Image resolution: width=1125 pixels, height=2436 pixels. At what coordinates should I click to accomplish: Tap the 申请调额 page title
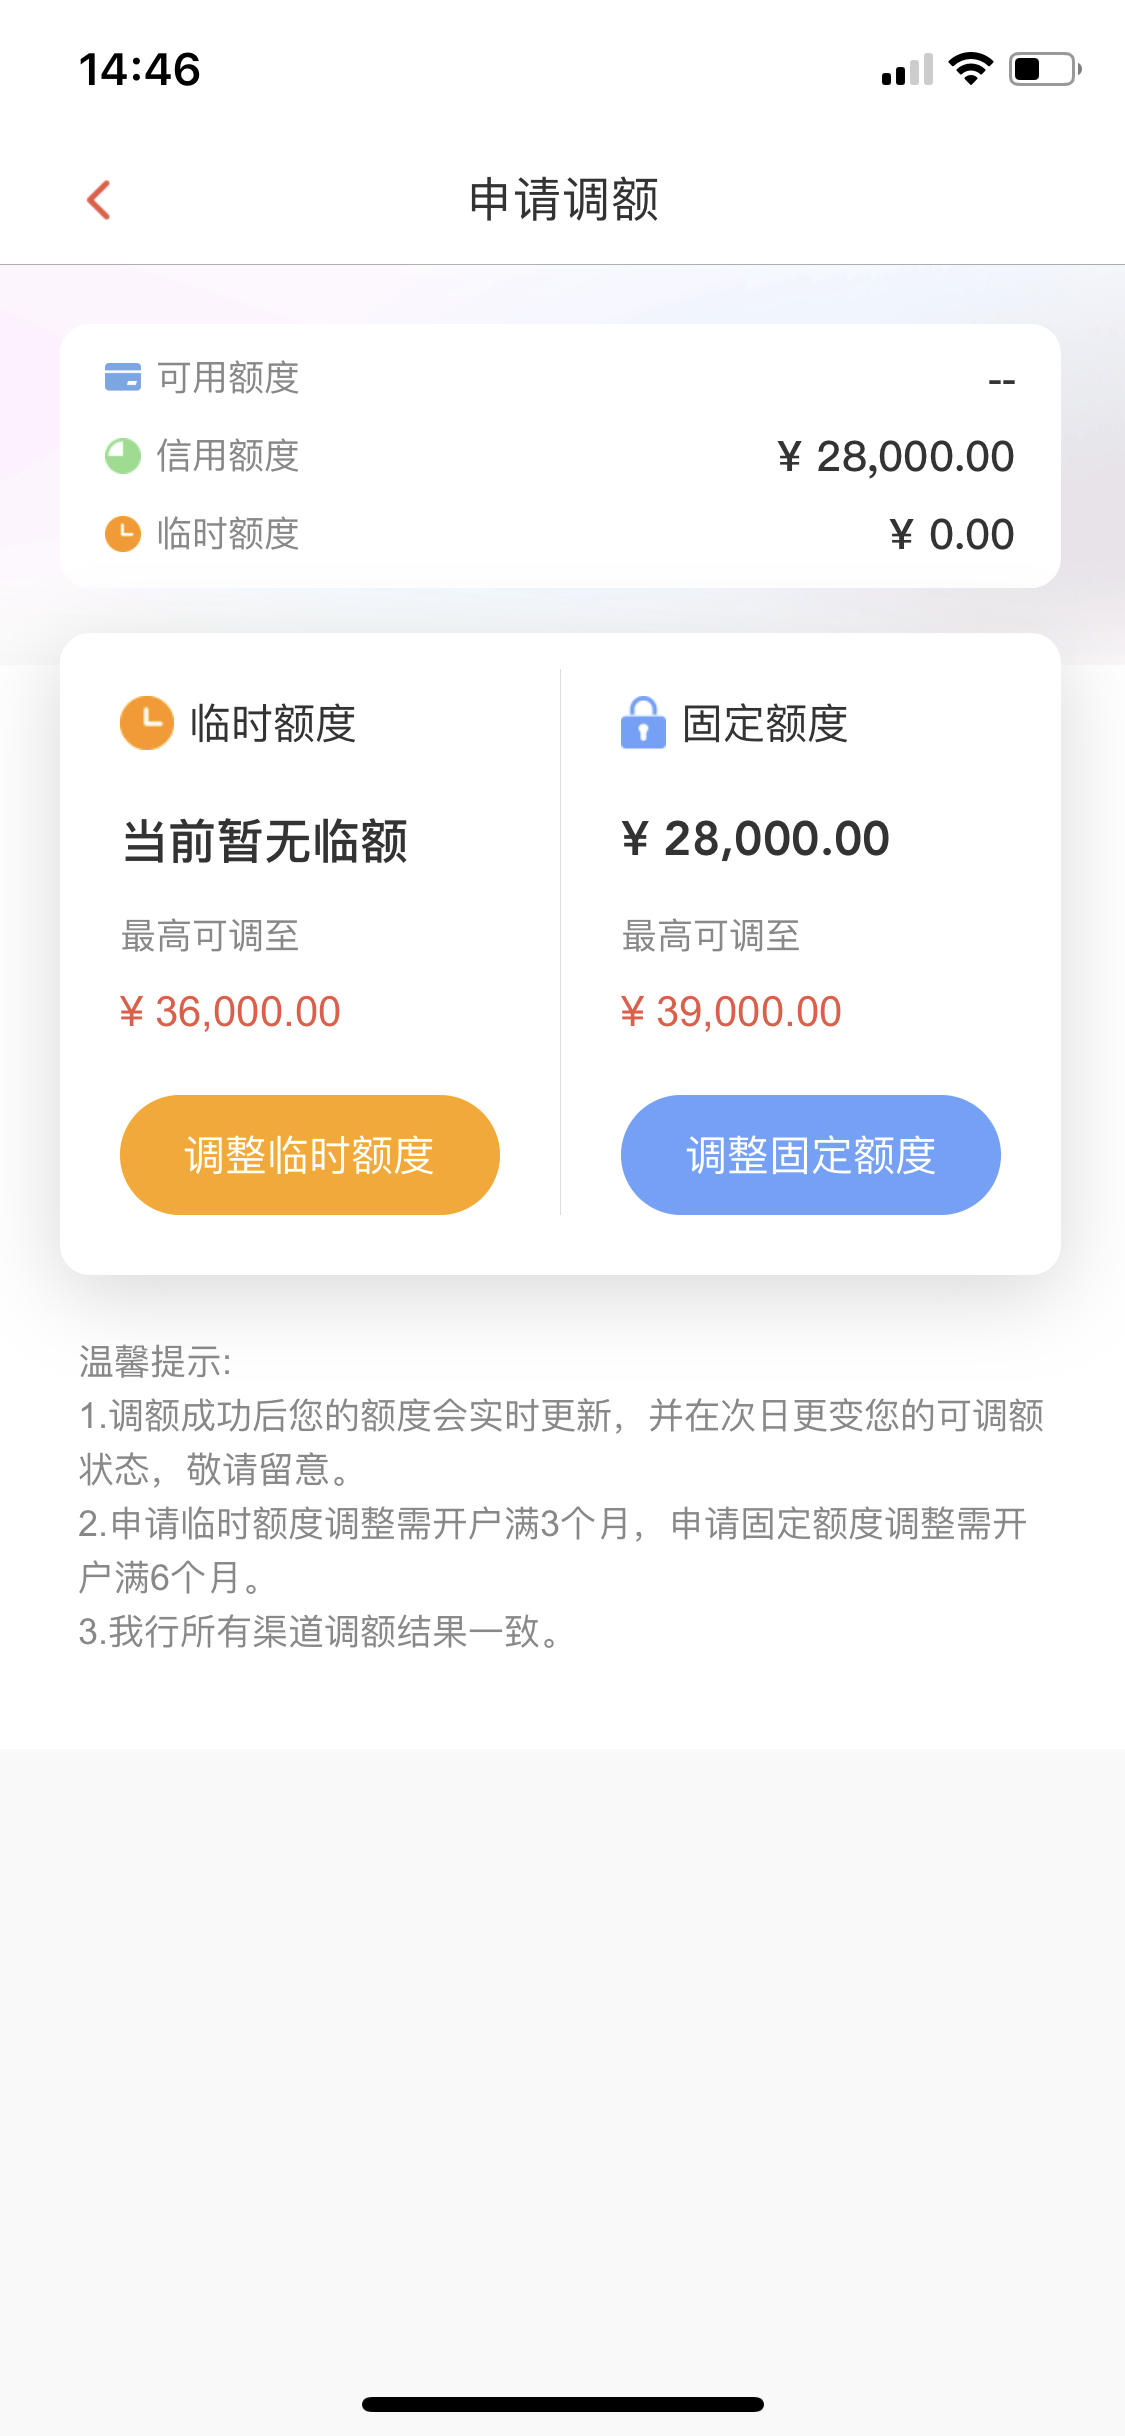click(x=564, y=199)
